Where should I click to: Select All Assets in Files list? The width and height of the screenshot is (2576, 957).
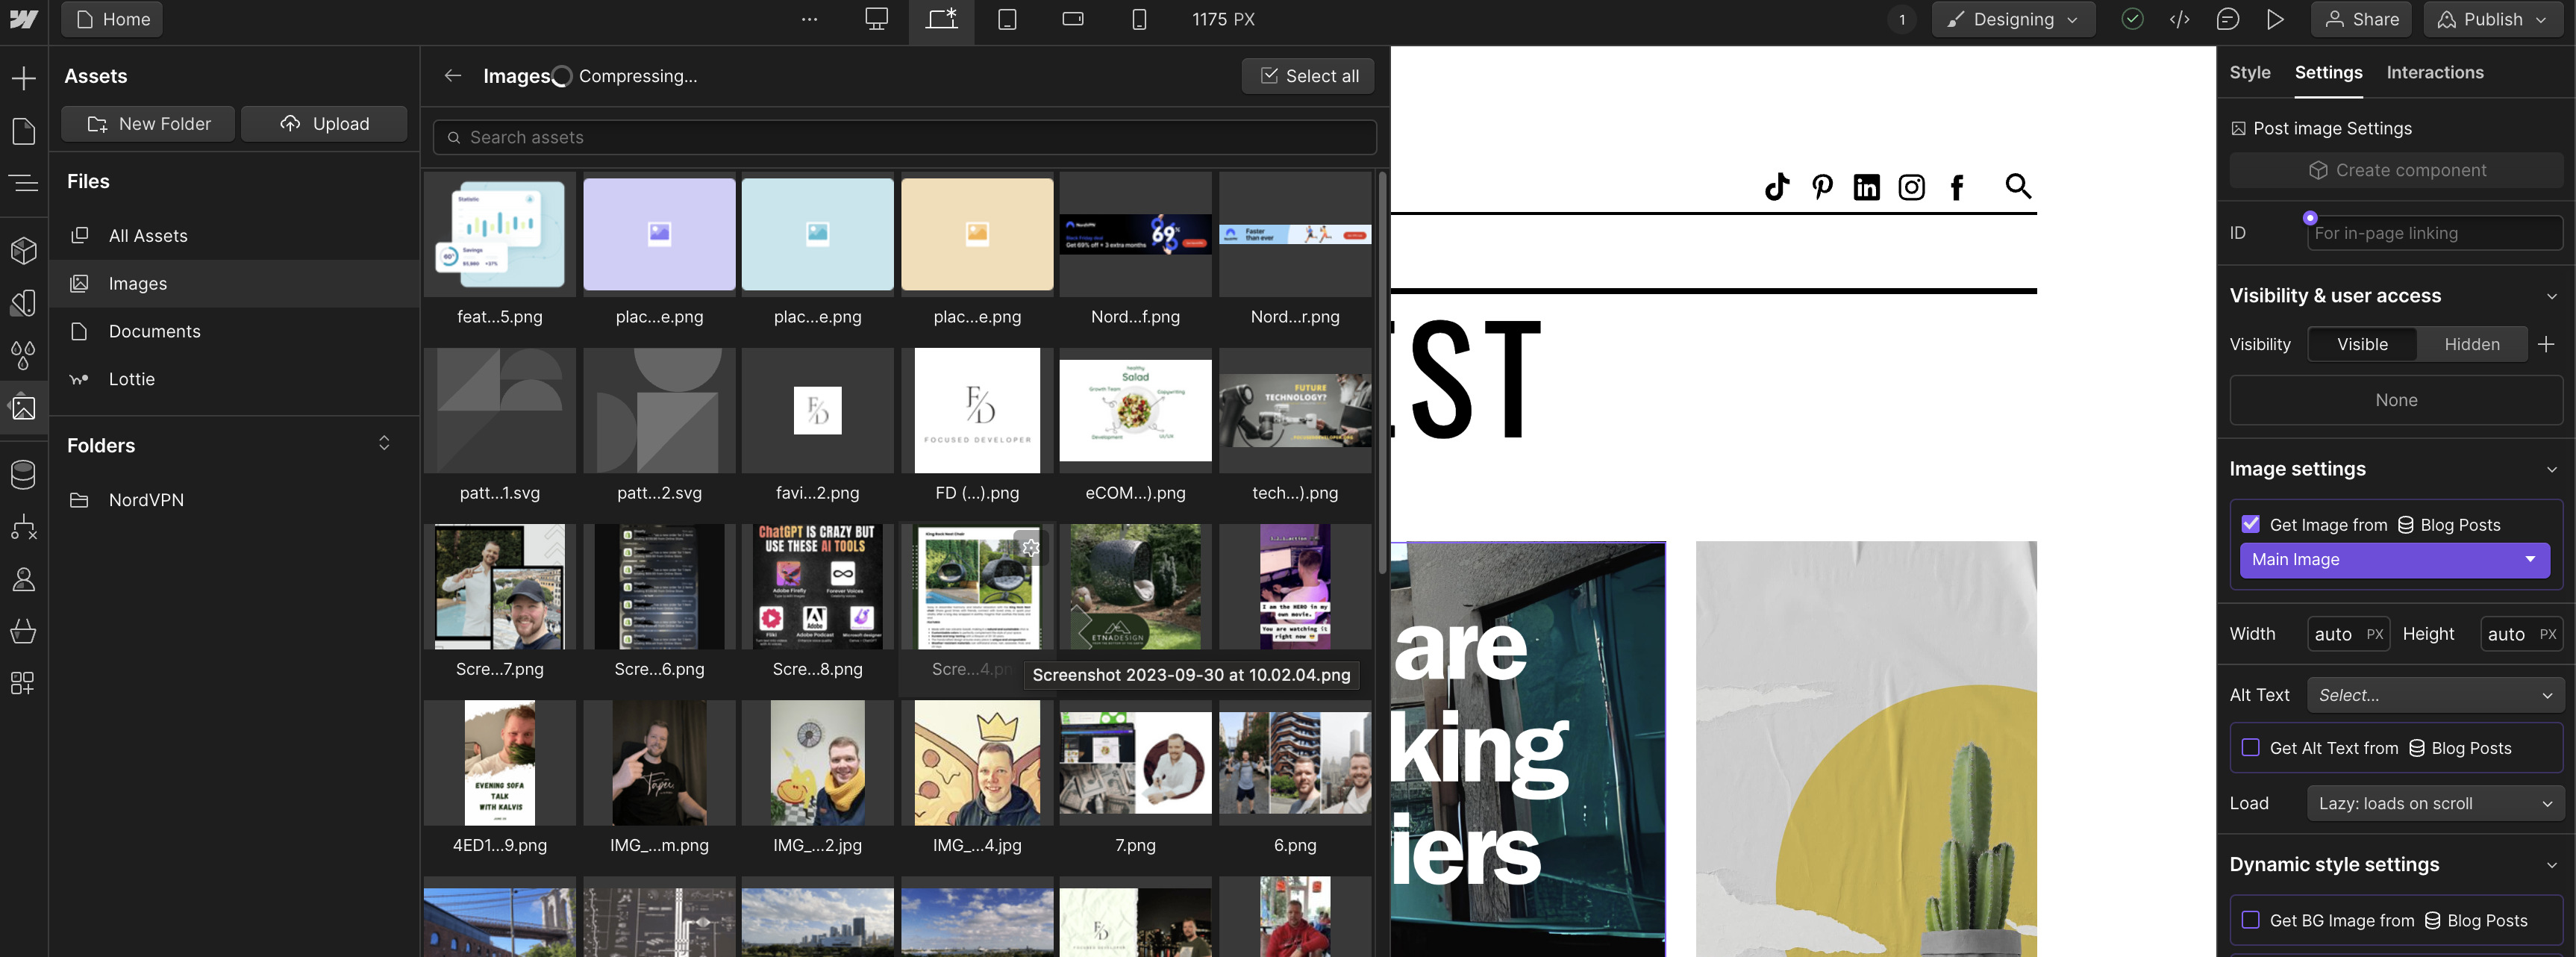click(x=234, y=235)
